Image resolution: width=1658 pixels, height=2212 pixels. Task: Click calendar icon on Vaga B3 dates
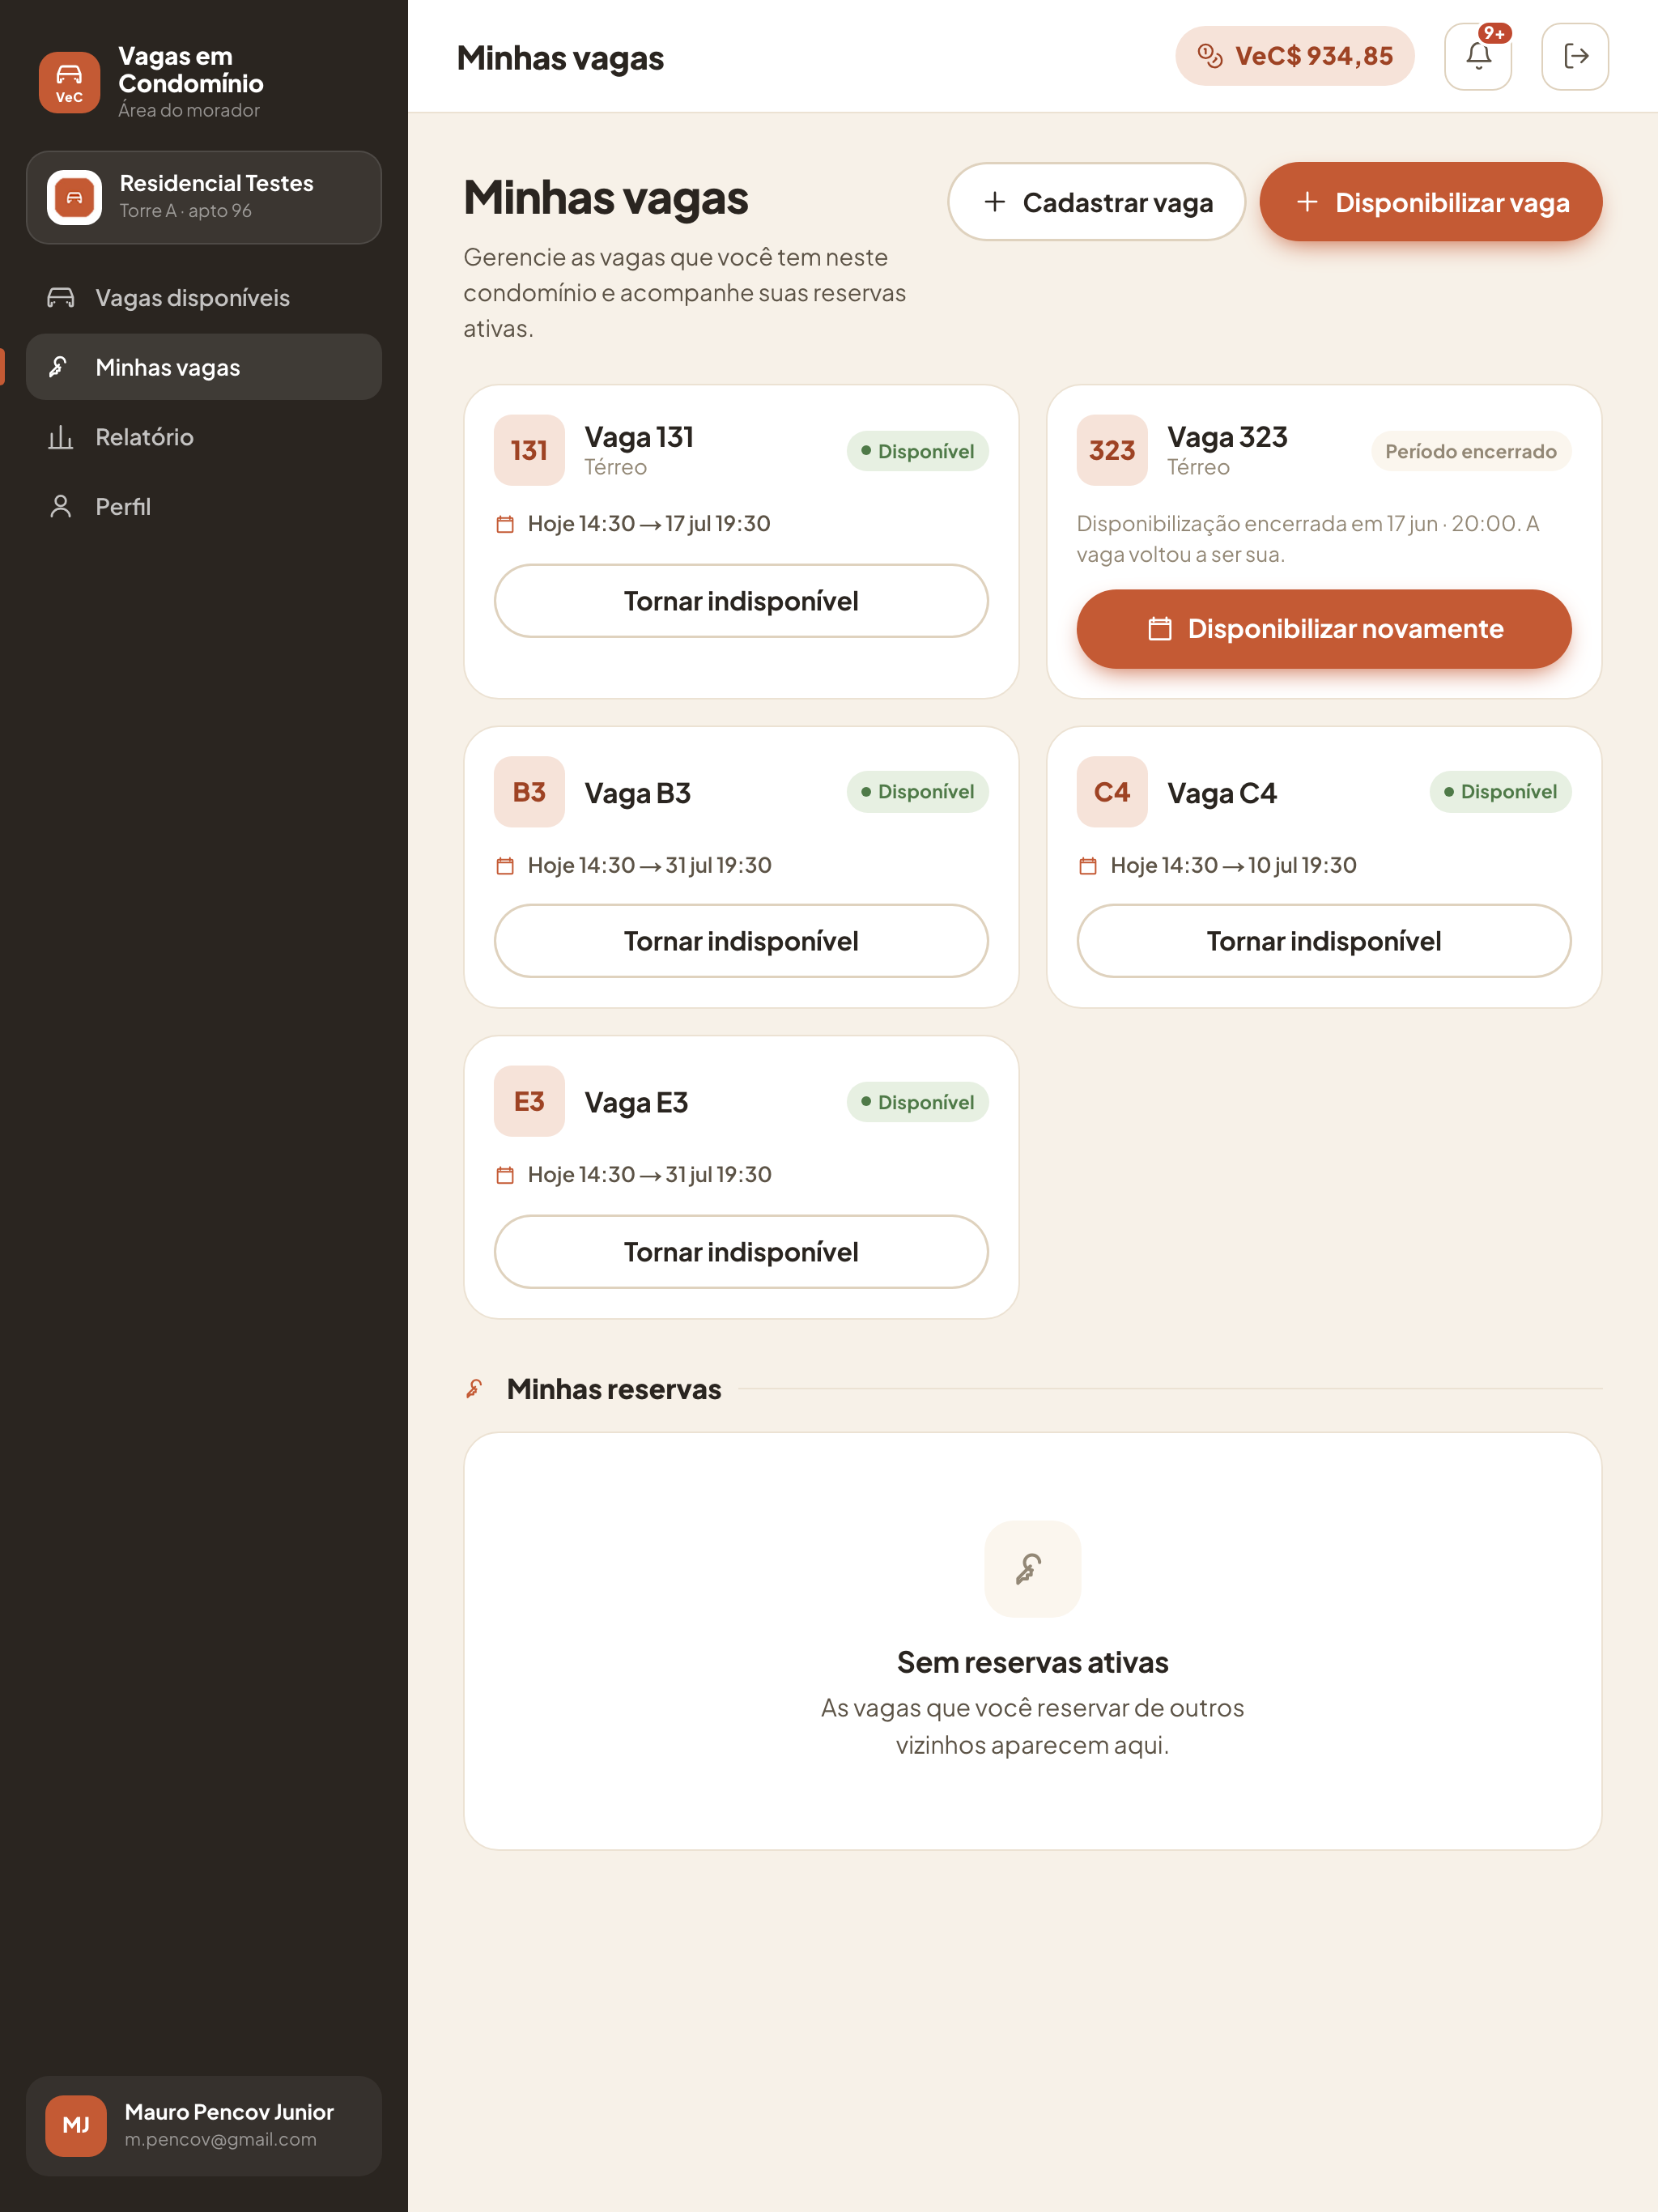coord(505,866)
